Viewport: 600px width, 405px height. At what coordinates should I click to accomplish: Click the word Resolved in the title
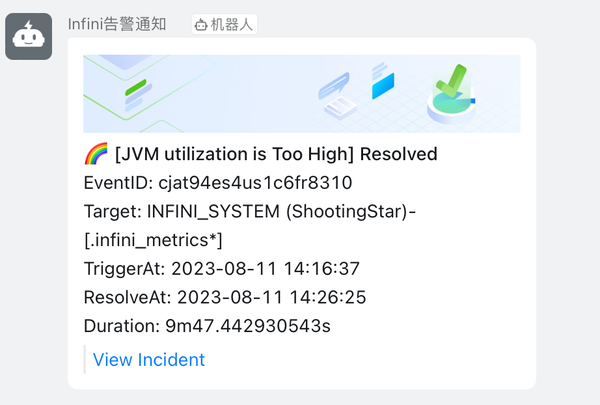[x=398, y=155]
